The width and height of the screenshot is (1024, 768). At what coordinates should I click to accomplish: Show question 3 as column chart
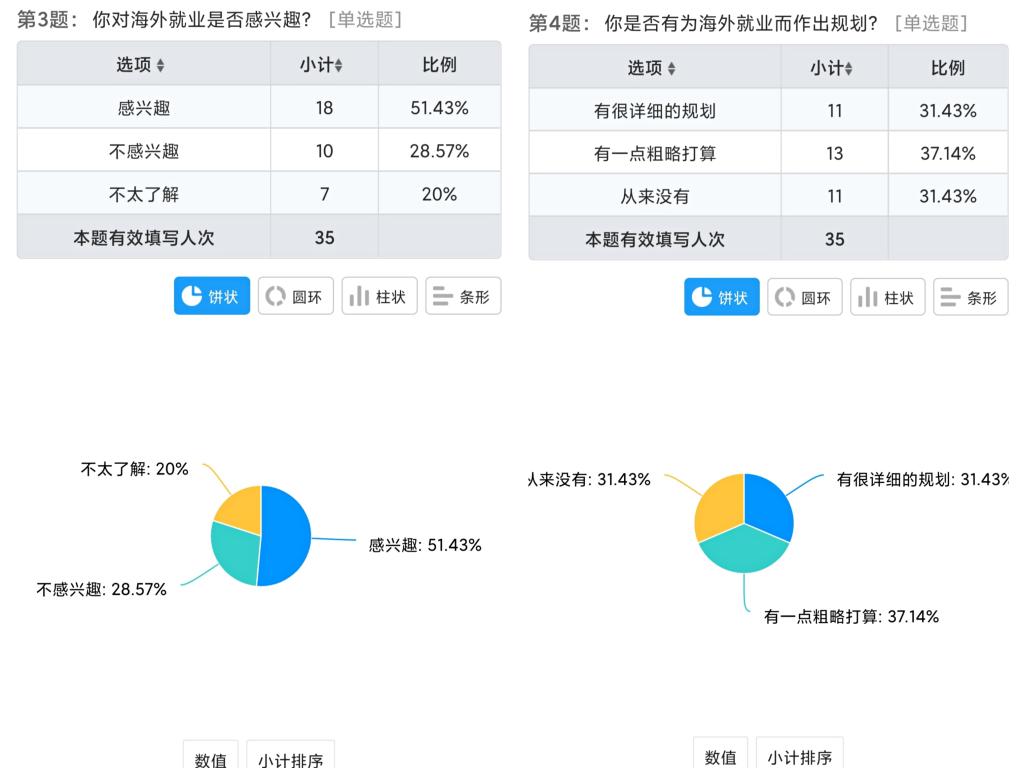(x=379, y=296)
